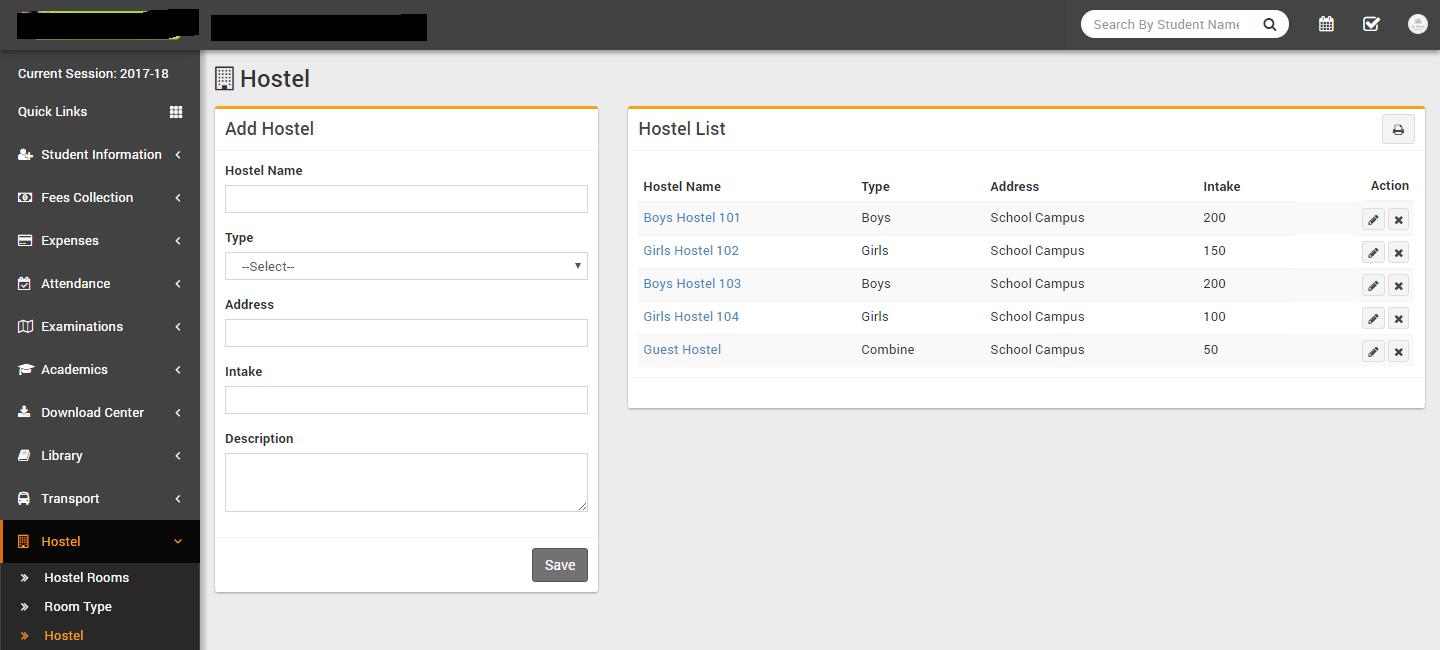Expand the Fees Collection sidebar section
The height and width of the screenshot is (650, 1440).
100,198
